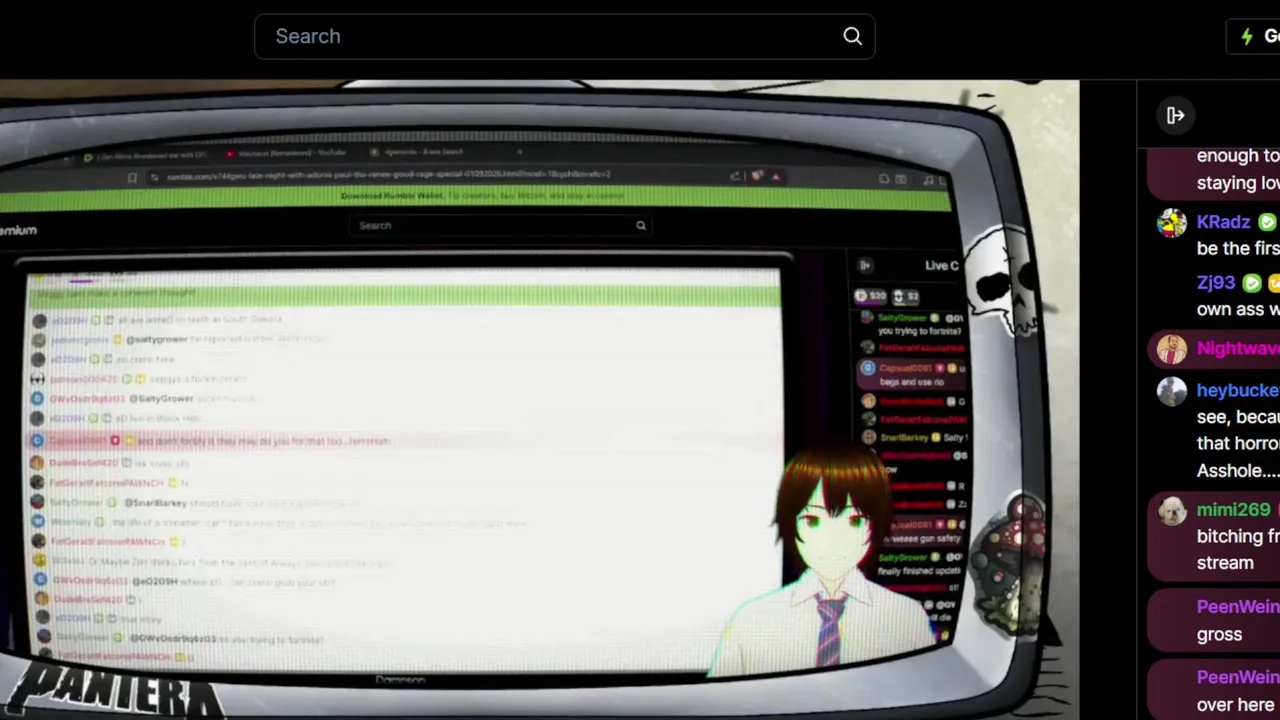Screen dimensions: 1280x720
Task: Open Zj93's username in chat
Action: pos(1215,283)
